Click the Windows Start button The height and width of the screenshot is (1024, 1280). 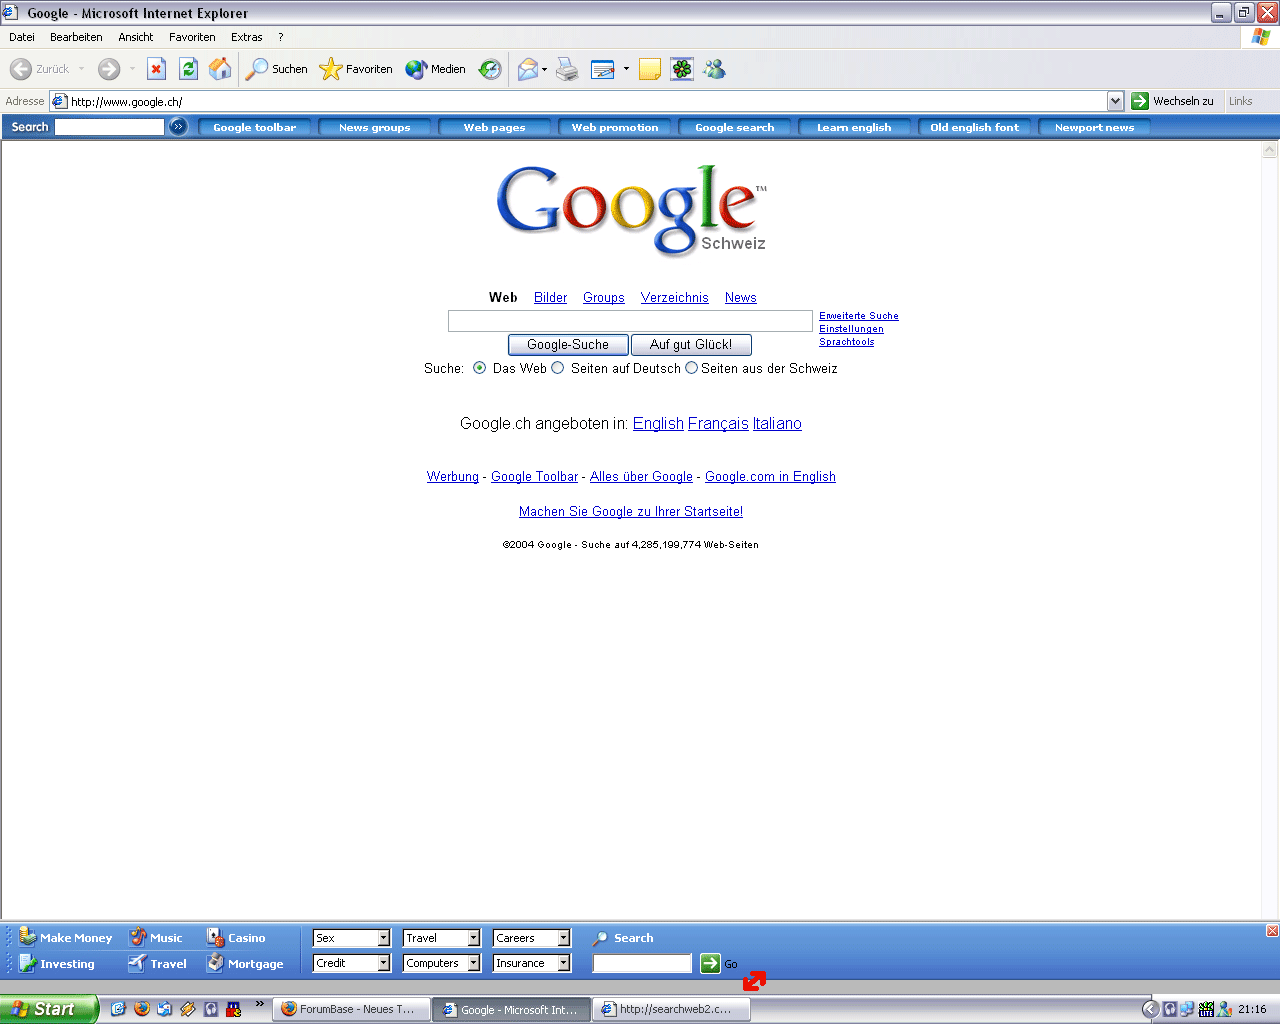pos(49,1009)
